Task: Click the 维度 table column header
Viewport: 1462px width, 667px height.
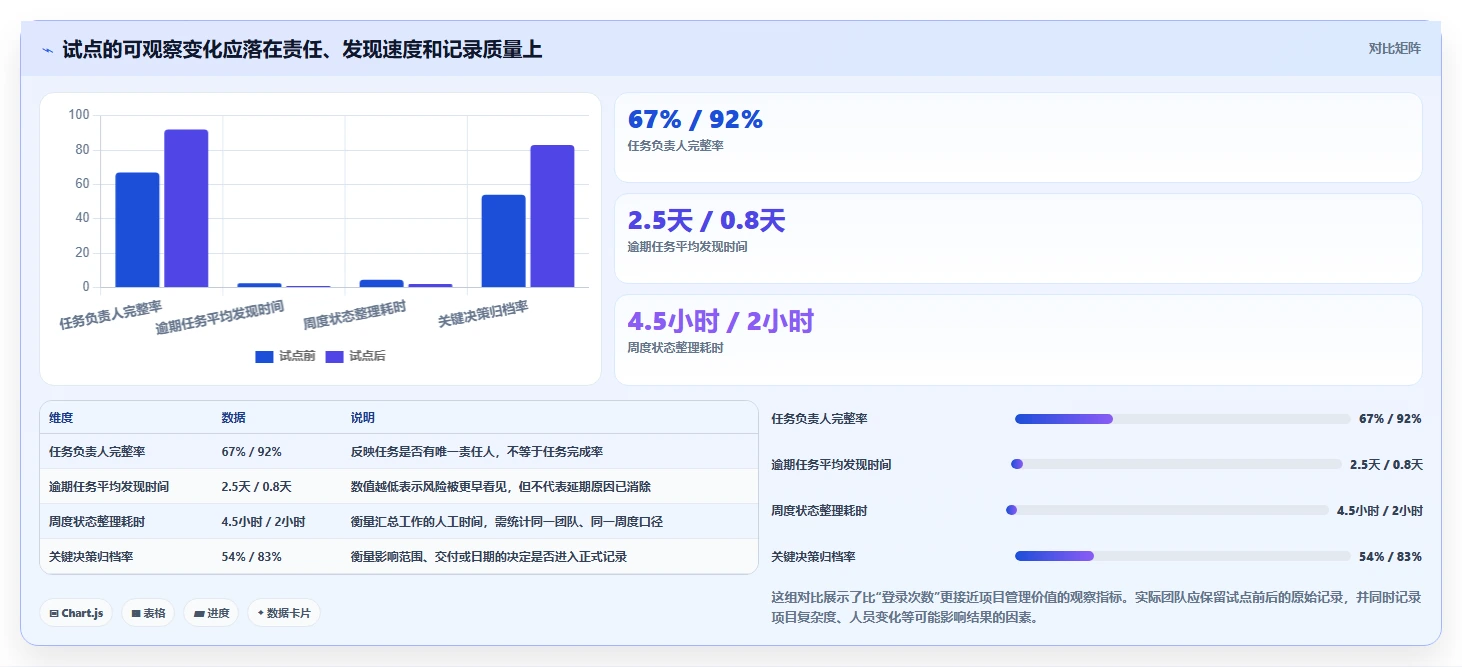Action: (61, 418)
